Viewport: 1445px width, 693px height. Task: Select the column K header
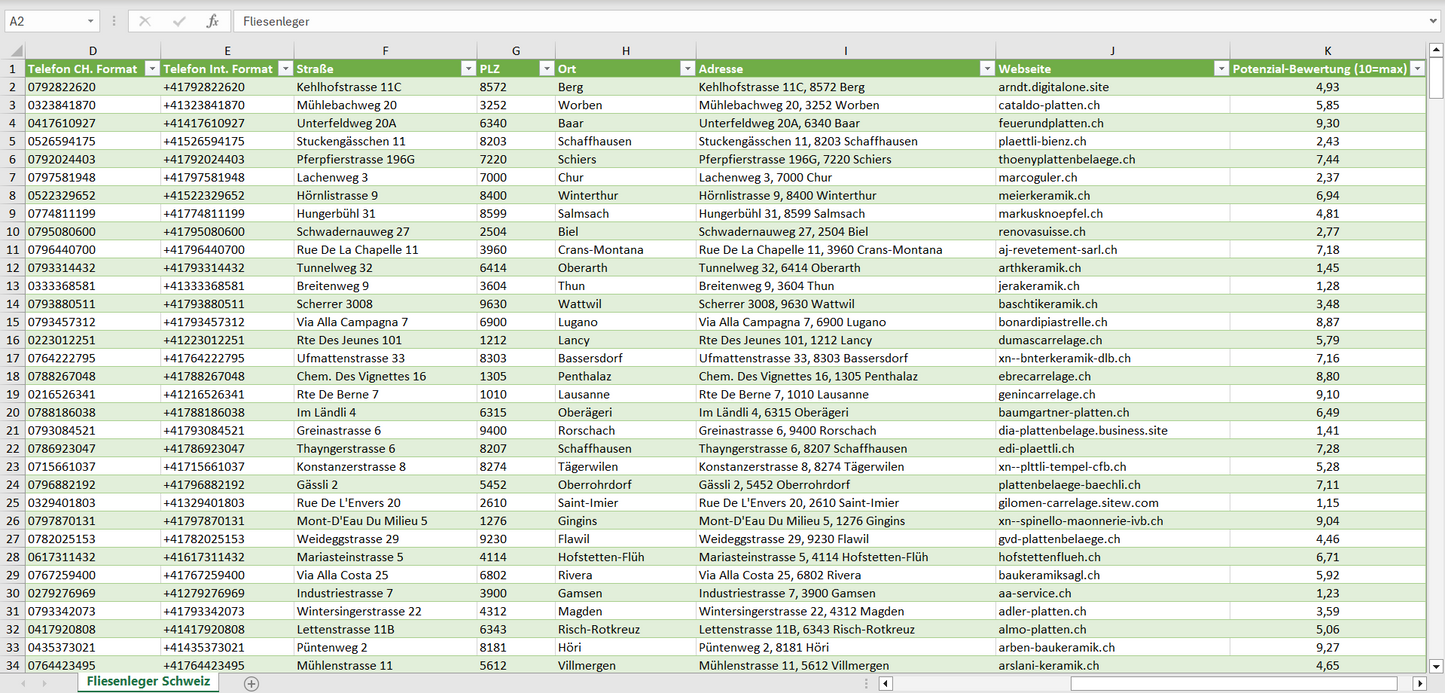click(1327, 51)
